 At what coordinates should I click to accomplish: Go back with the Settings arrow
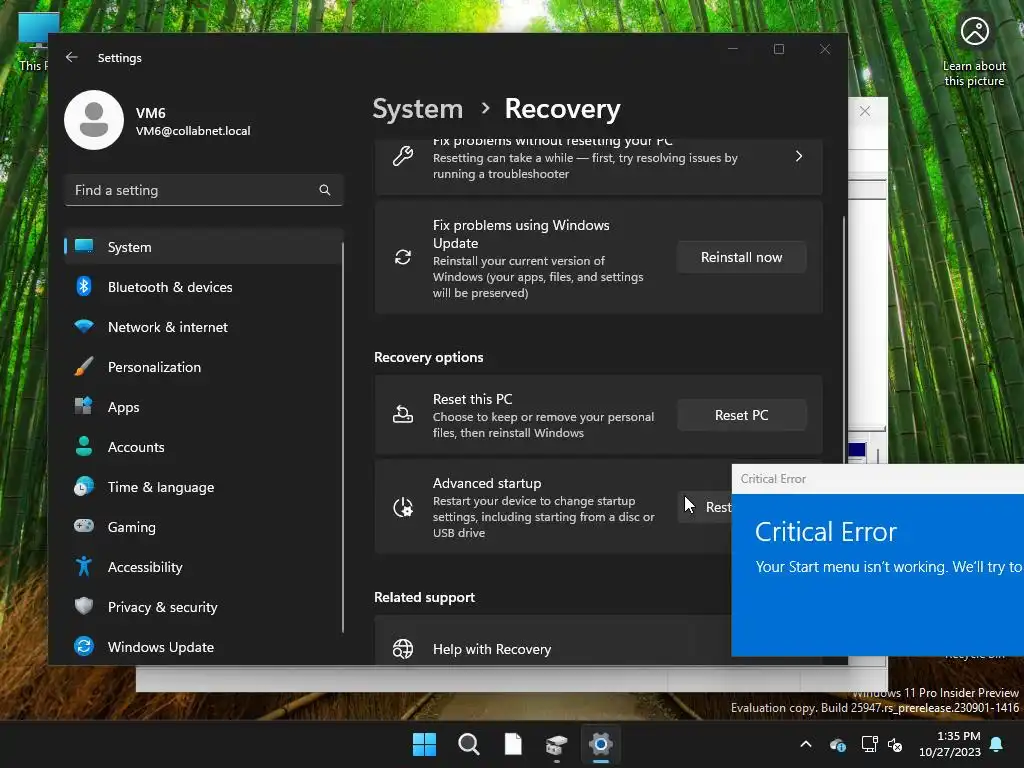coord(72,57)
